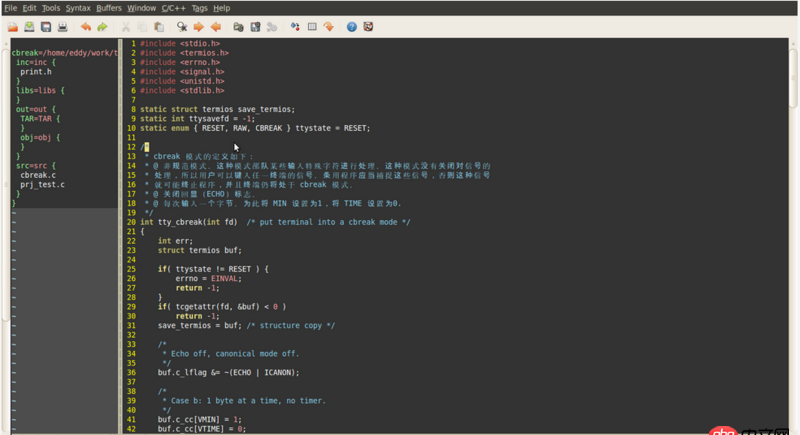Collapse the obj=obj project fold
This screenshot has width=800, height=435.
[x=40, y=138]
